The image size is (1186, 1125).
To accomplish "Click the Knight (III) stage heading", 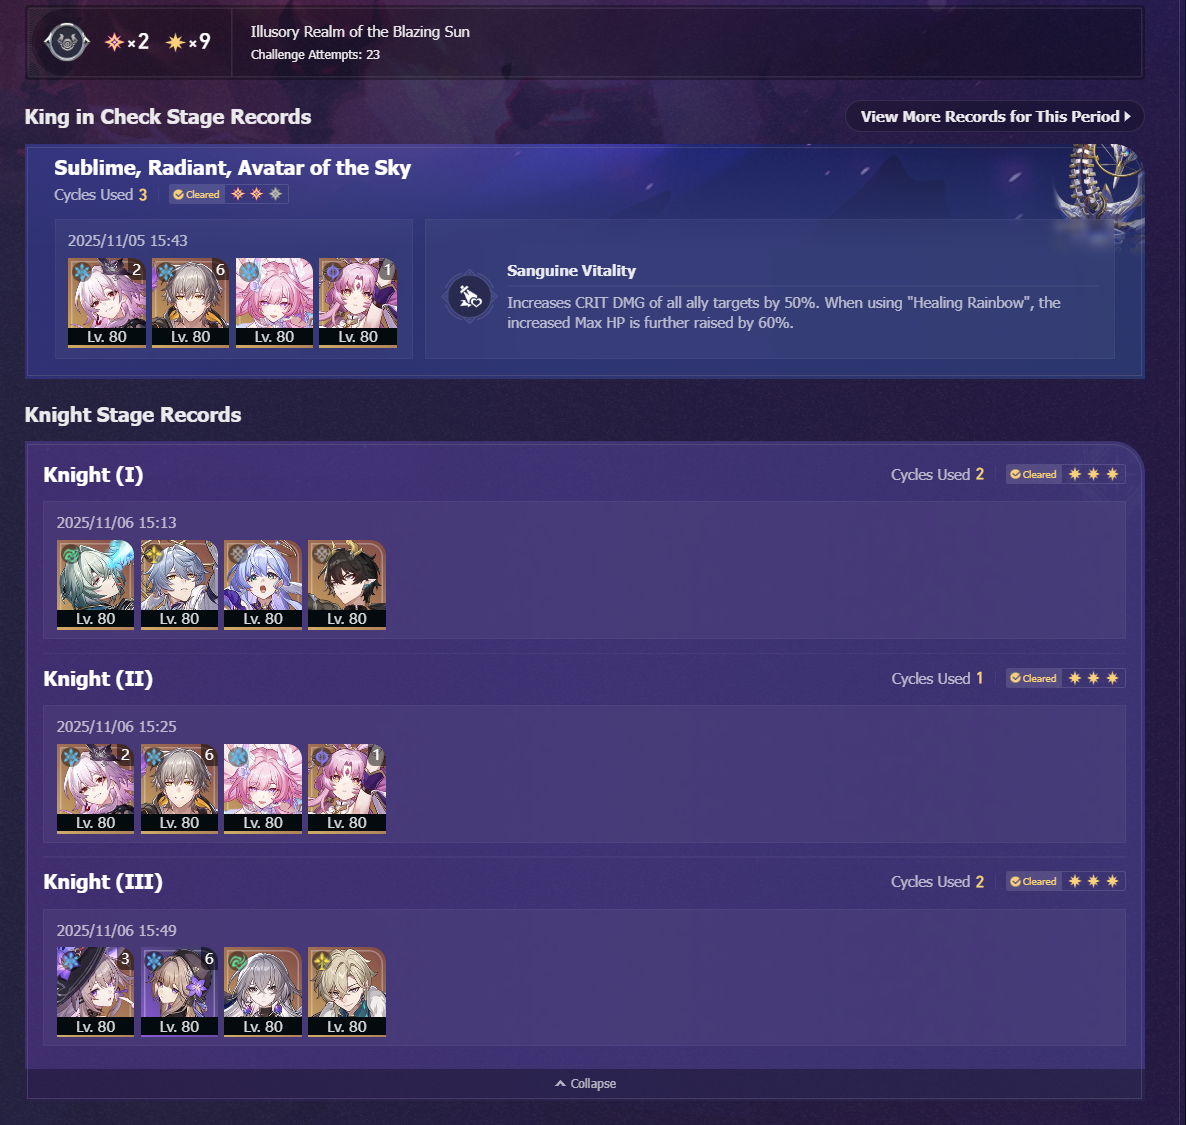I will point(103,882).
